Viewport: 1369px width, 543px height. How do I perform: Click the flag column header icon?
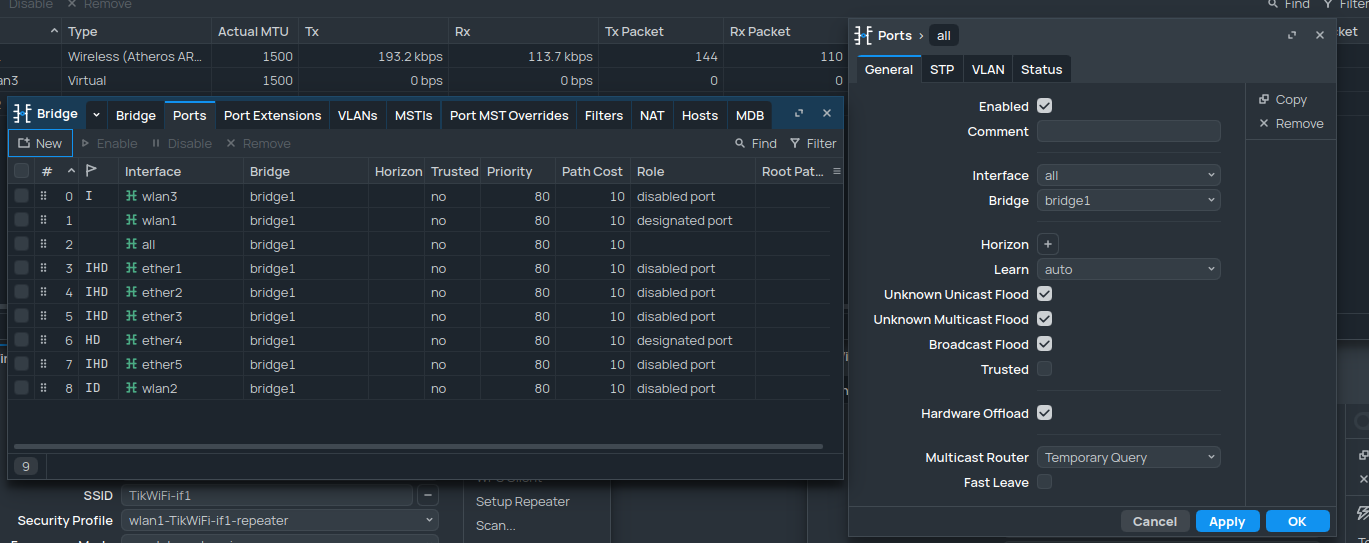(92, 171)
